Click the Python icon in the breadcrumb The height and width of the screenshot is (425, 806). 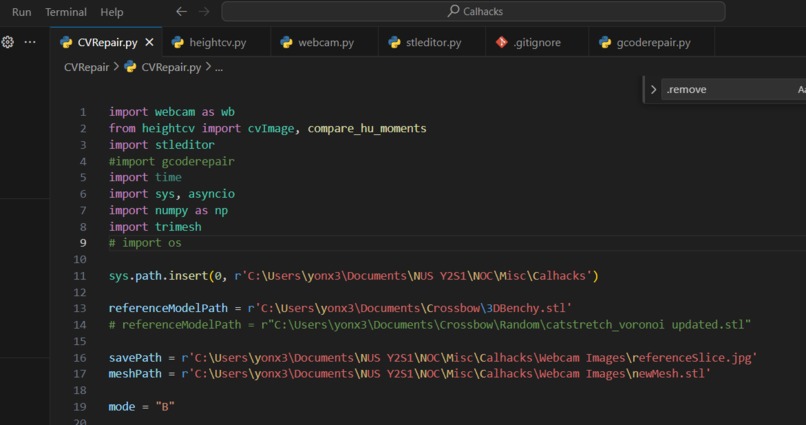pyautogui.click(x=130, y=67)
